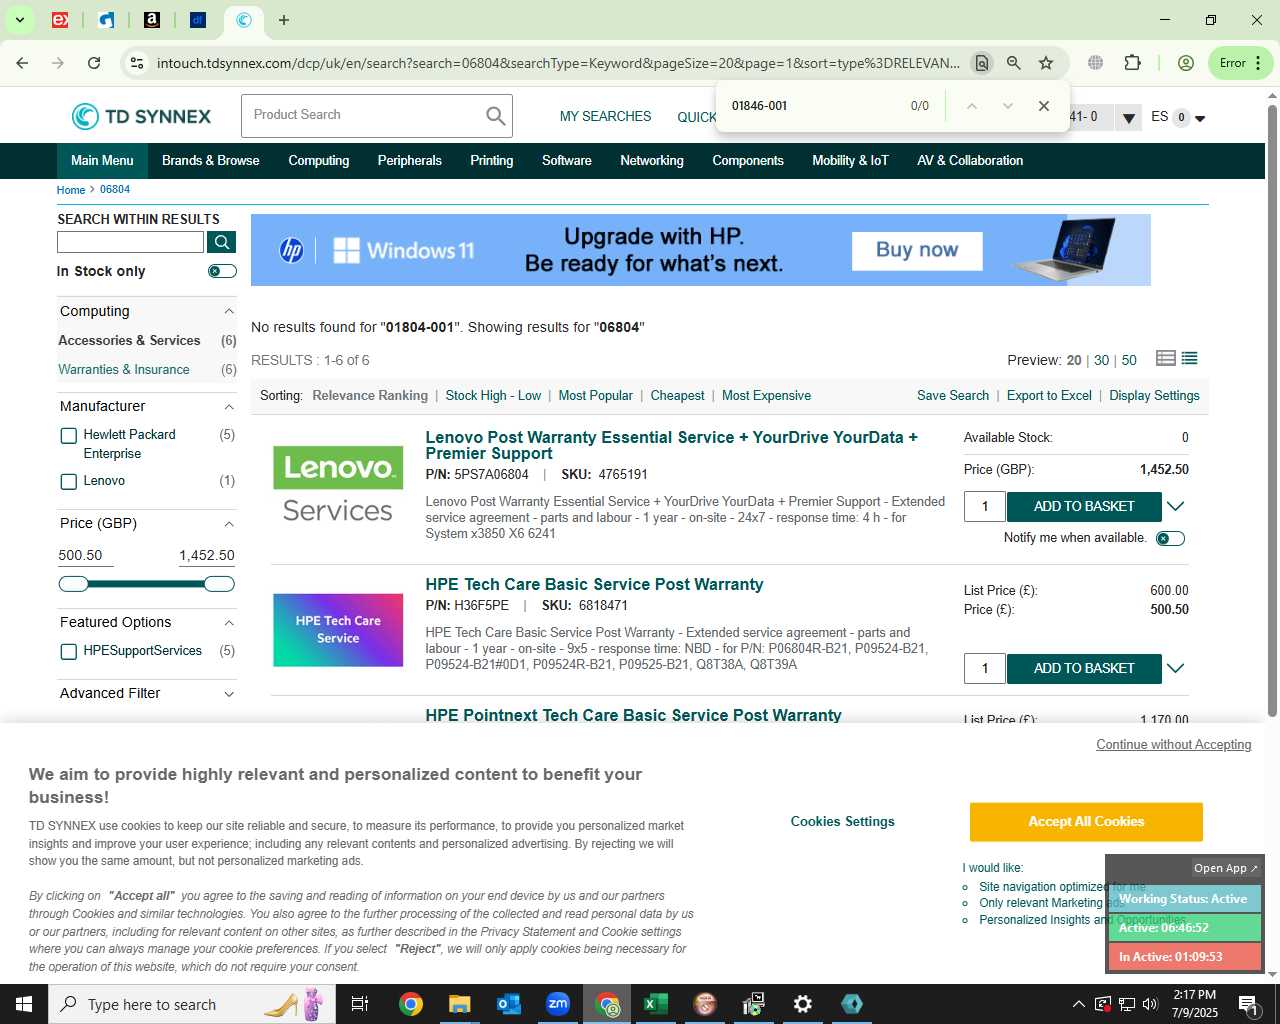Click the Product Search input field

pyautogui.click(x=363, y=116)
